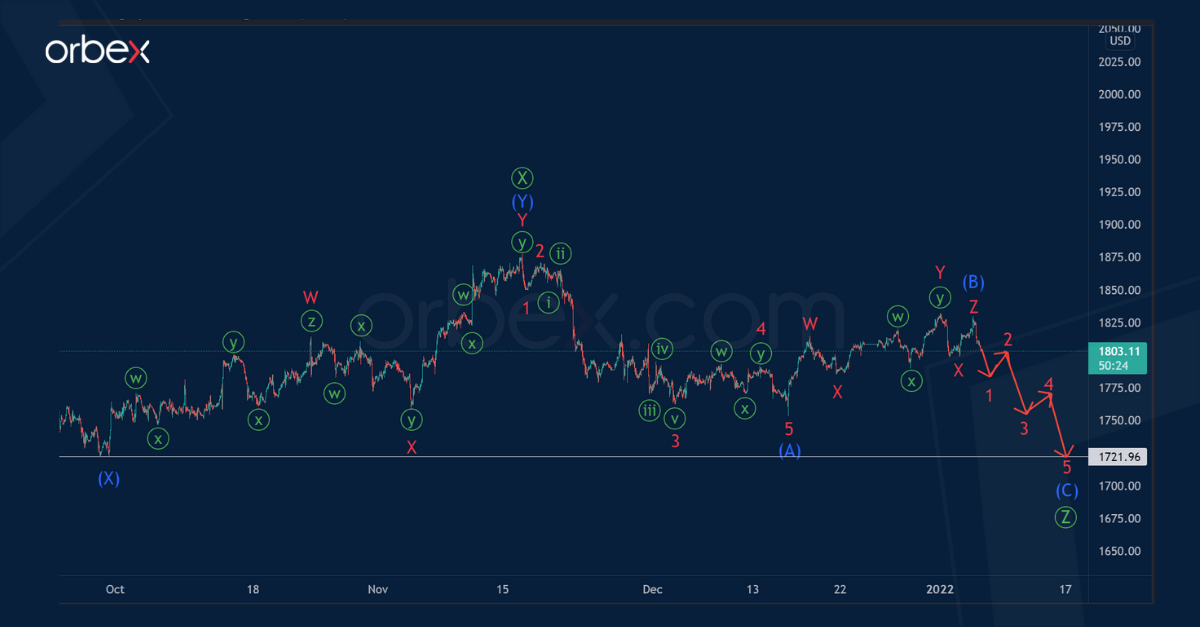Click the 1650.00 price axis label
Screen dimensions: 1200x627
(1120, 551)
